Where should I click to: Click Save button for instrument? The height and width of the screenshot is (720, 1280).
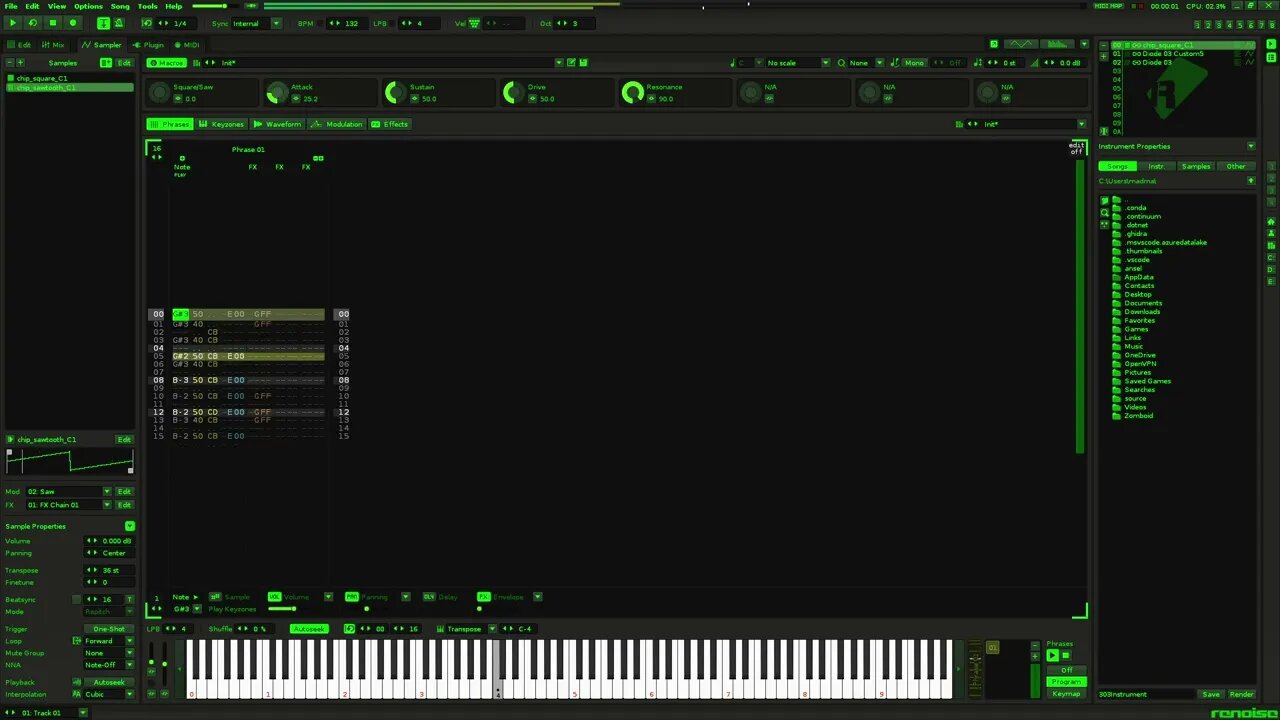1211,694
